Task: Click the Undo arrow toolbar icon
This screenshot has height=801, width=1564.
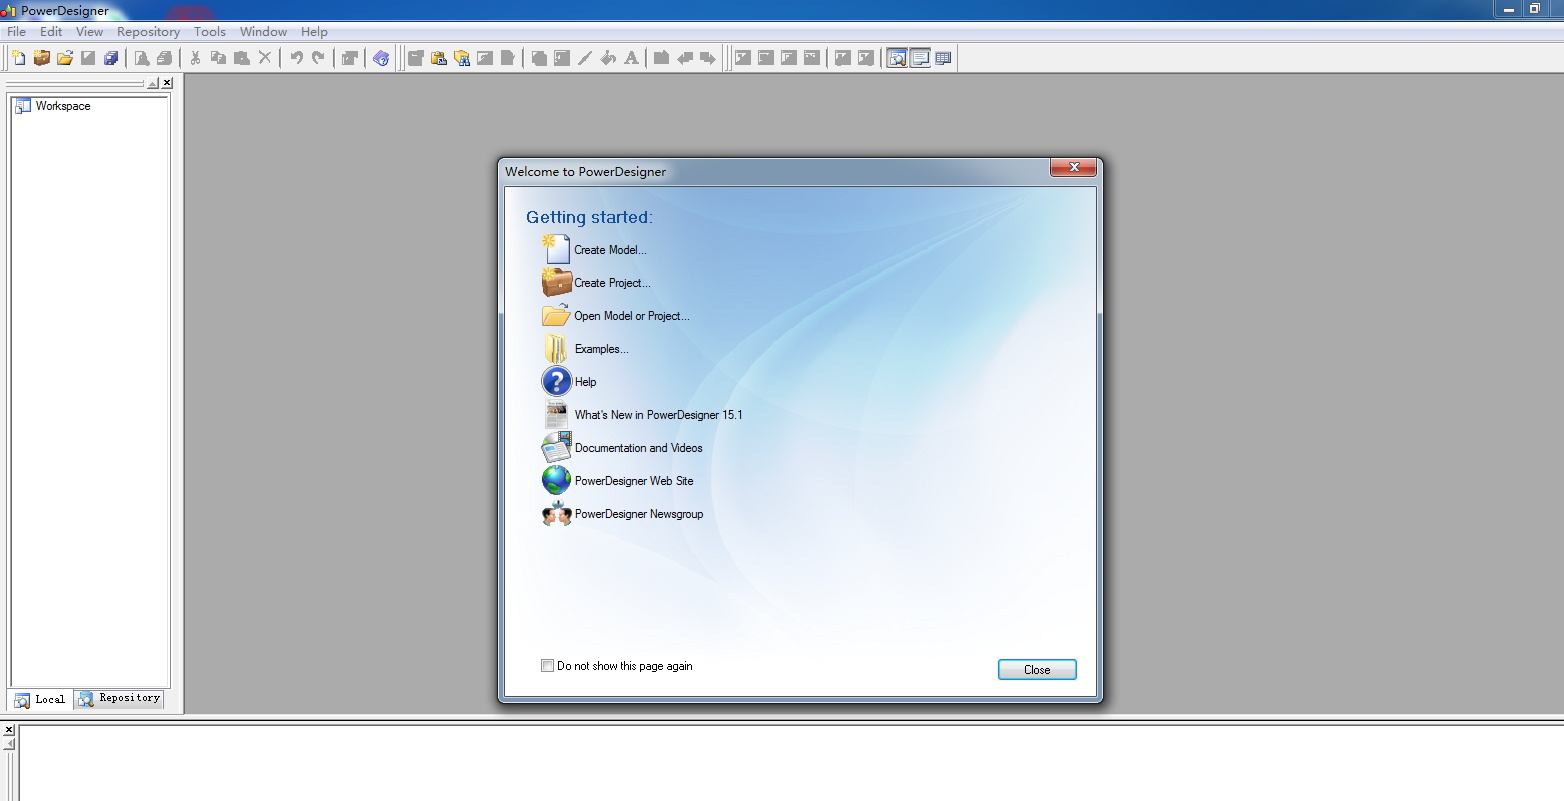Action: 296,58
